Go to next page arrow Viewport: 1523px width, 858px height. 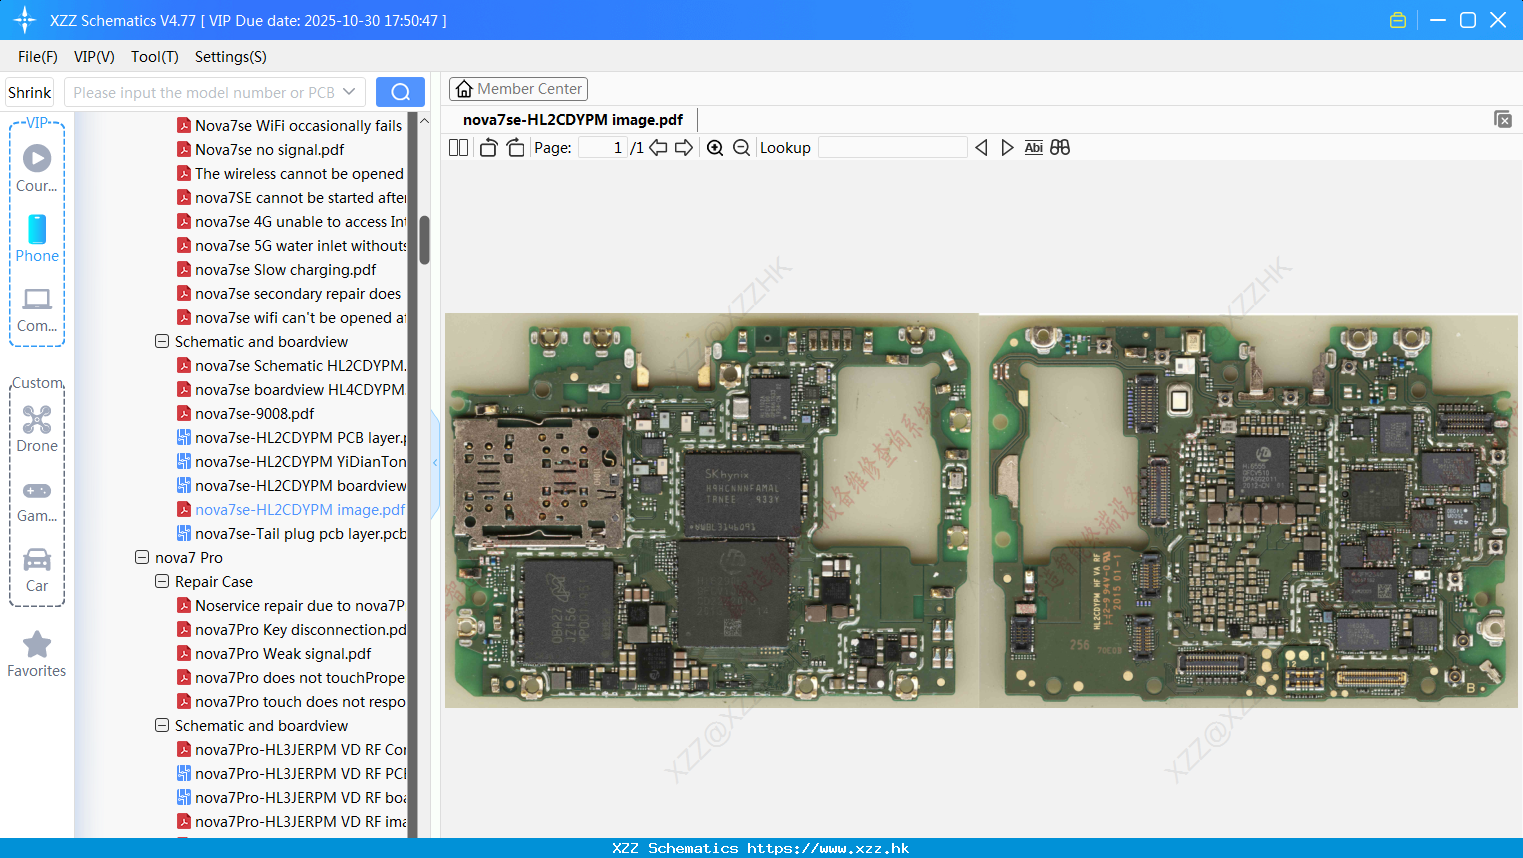(684, 148)
